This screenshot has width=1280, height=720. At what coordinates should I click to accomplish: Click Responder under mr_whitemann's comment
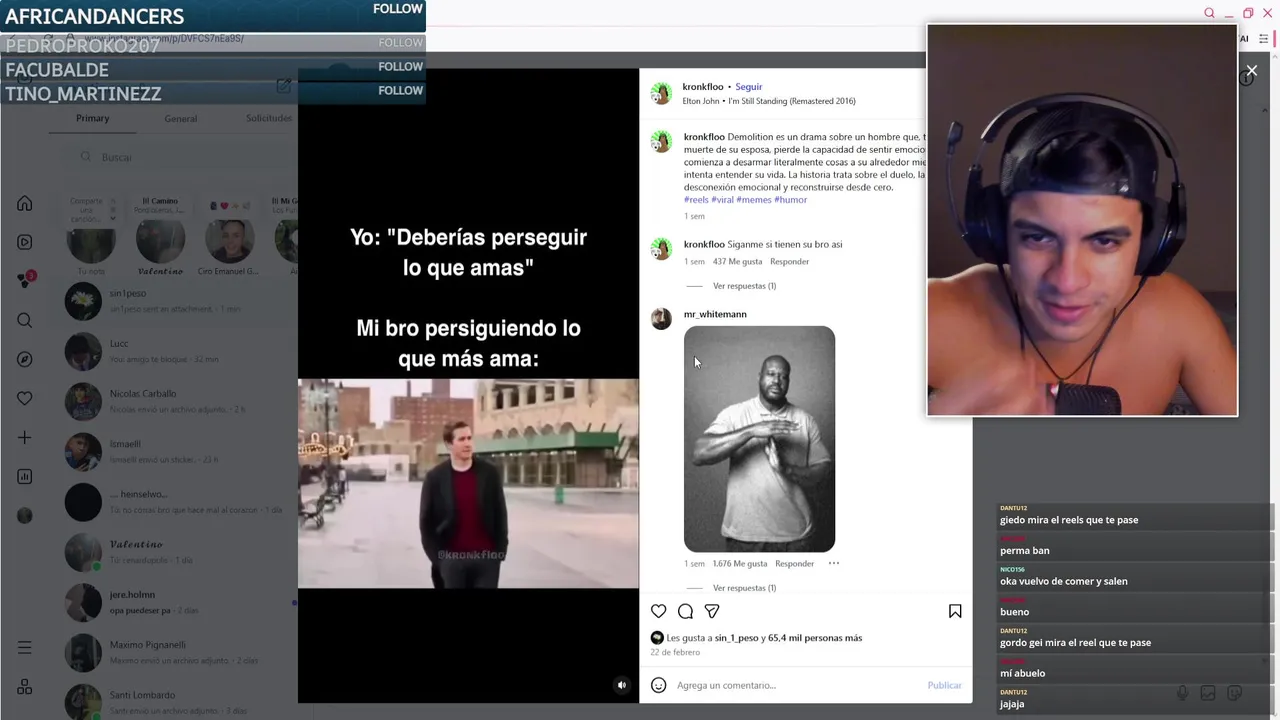tap(794, 564)
